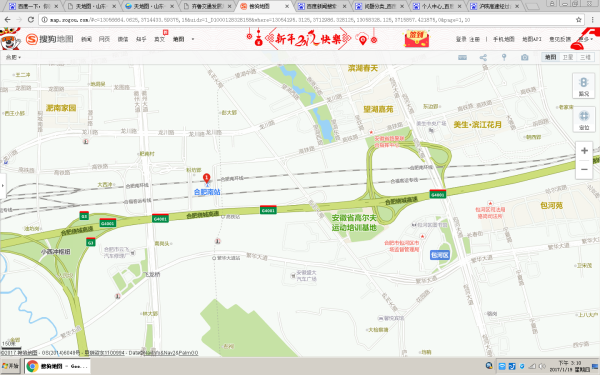This screenshot has height=375, width=600.
Task: Go back with browser back arrow
Action: tap(7, 20)
